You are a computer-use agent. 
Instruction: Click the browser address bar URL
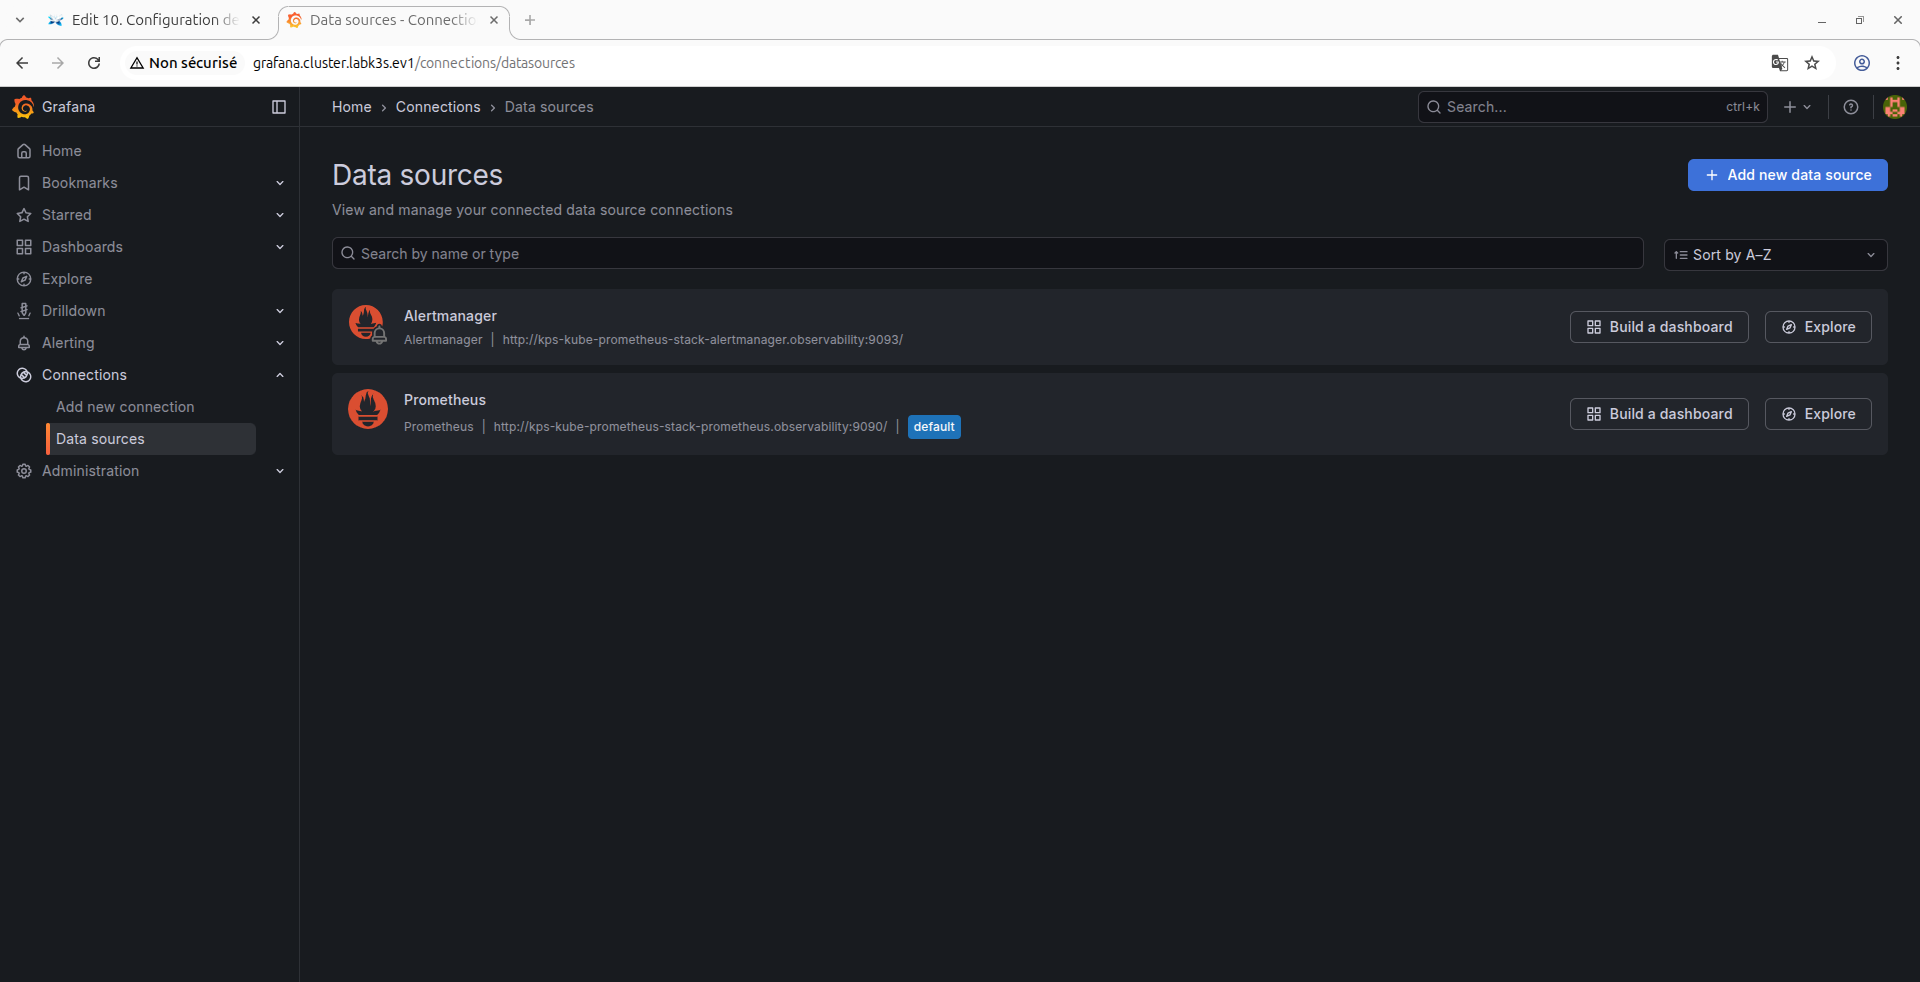tap(414, 63)
